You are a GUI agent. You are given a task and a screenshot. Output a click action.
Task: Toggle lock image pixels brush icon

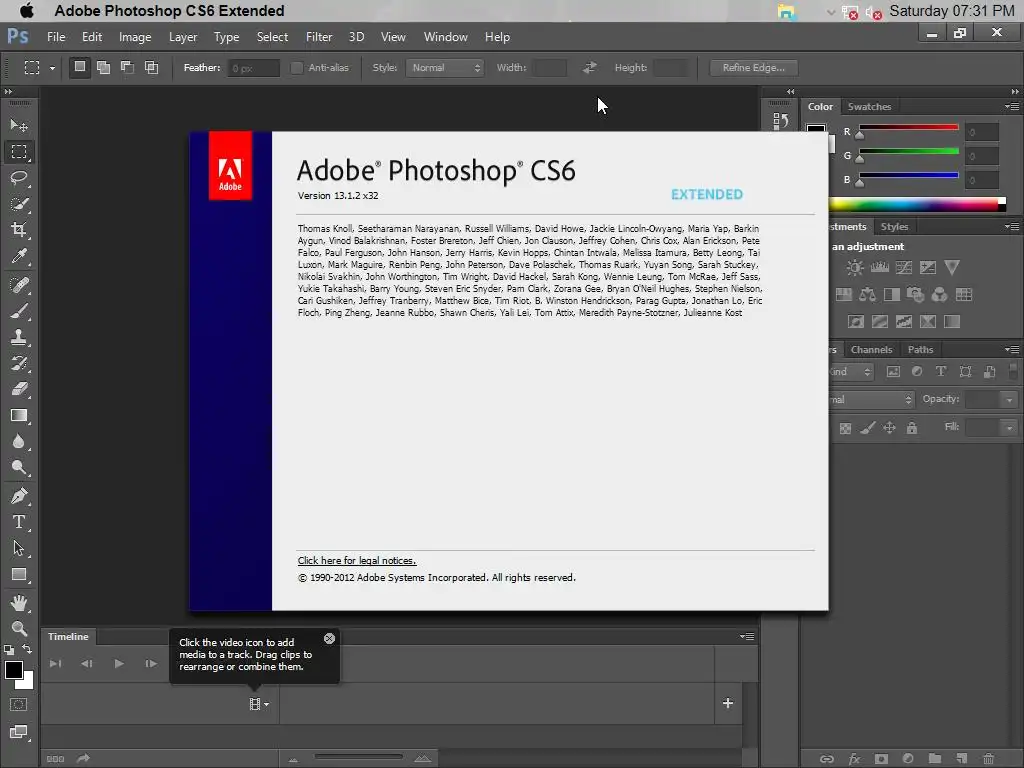tap(867, 428)
